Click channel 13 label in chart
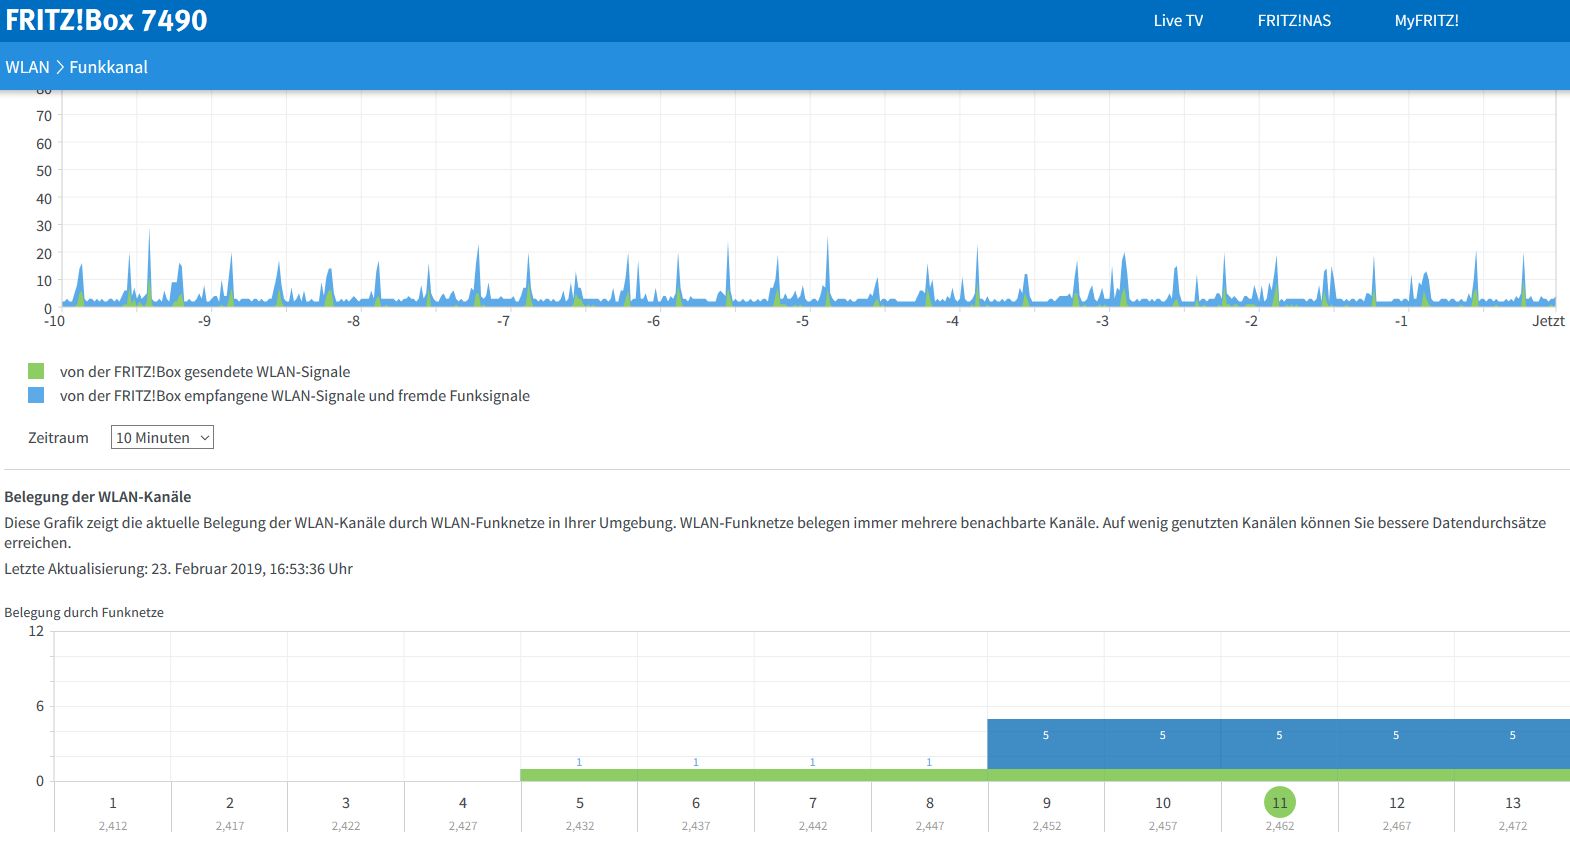Viewport: 1570px width, 847px height. pyautogui.click(x=1513, y=803)
